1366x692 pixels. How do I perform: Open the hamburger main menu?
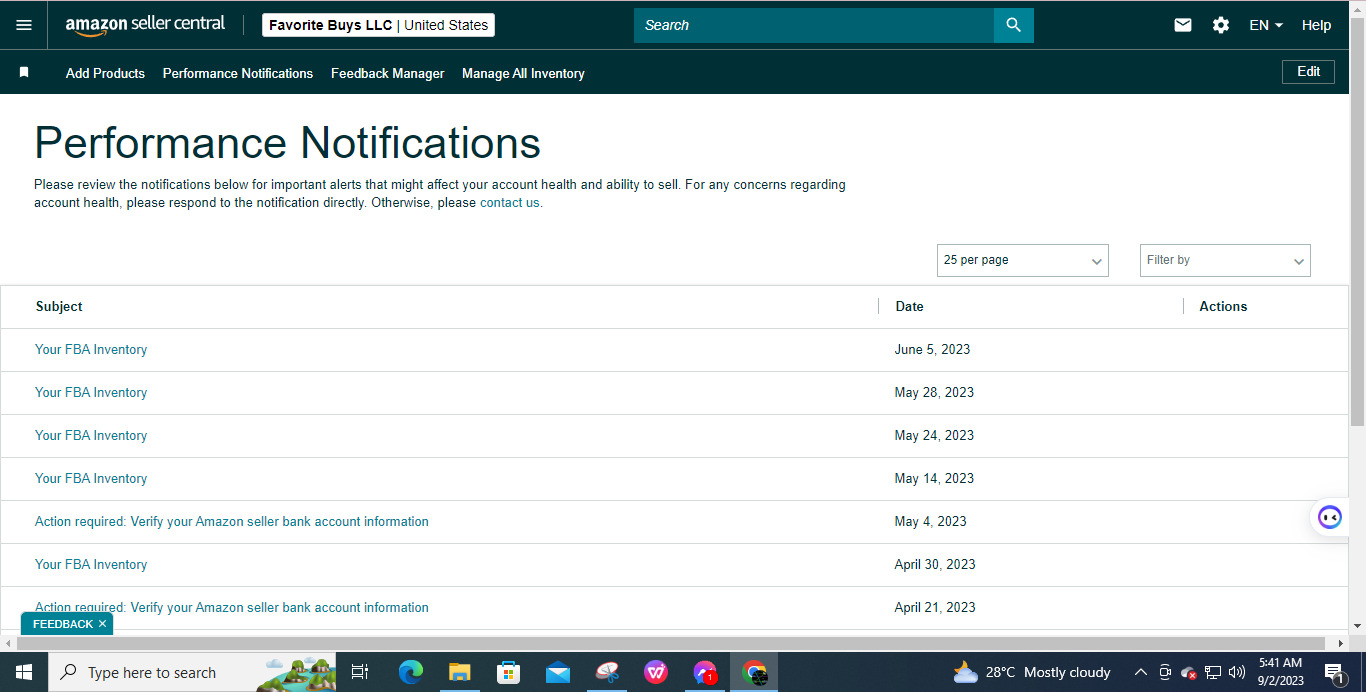click(24, 25)
